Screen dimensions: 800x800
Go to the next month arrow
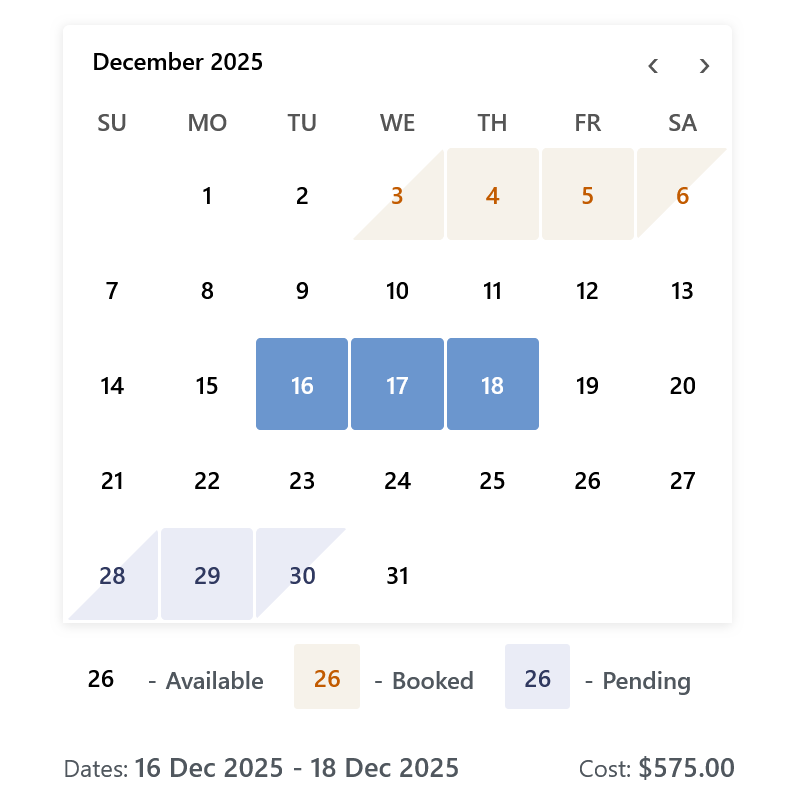click(704, 66)
